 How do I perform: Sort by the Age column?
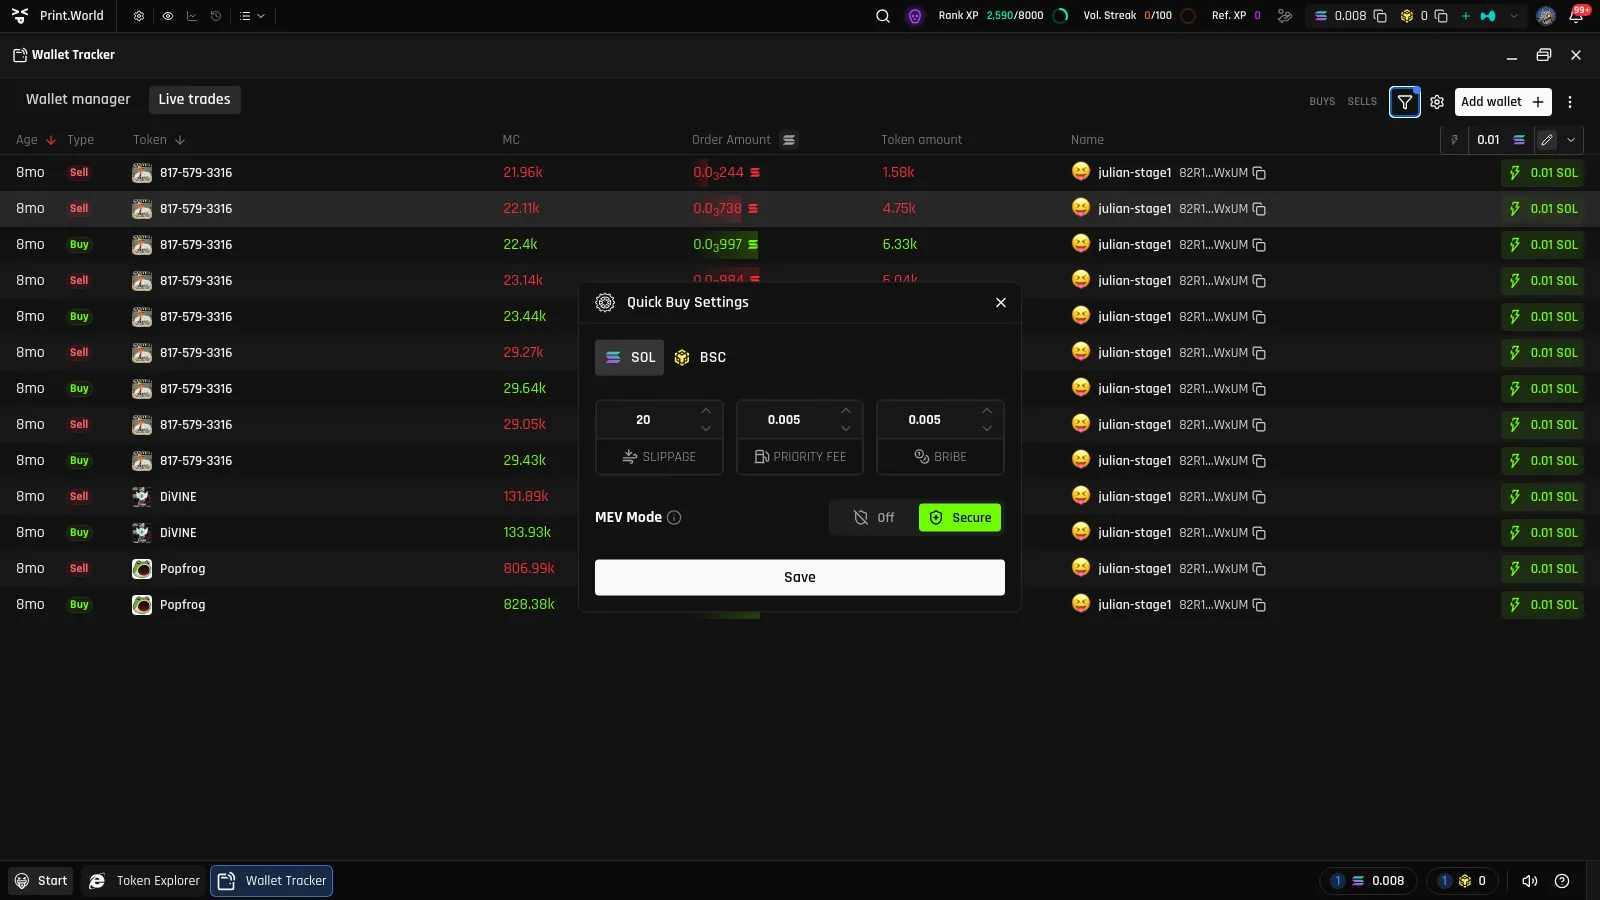click(36, 140)
